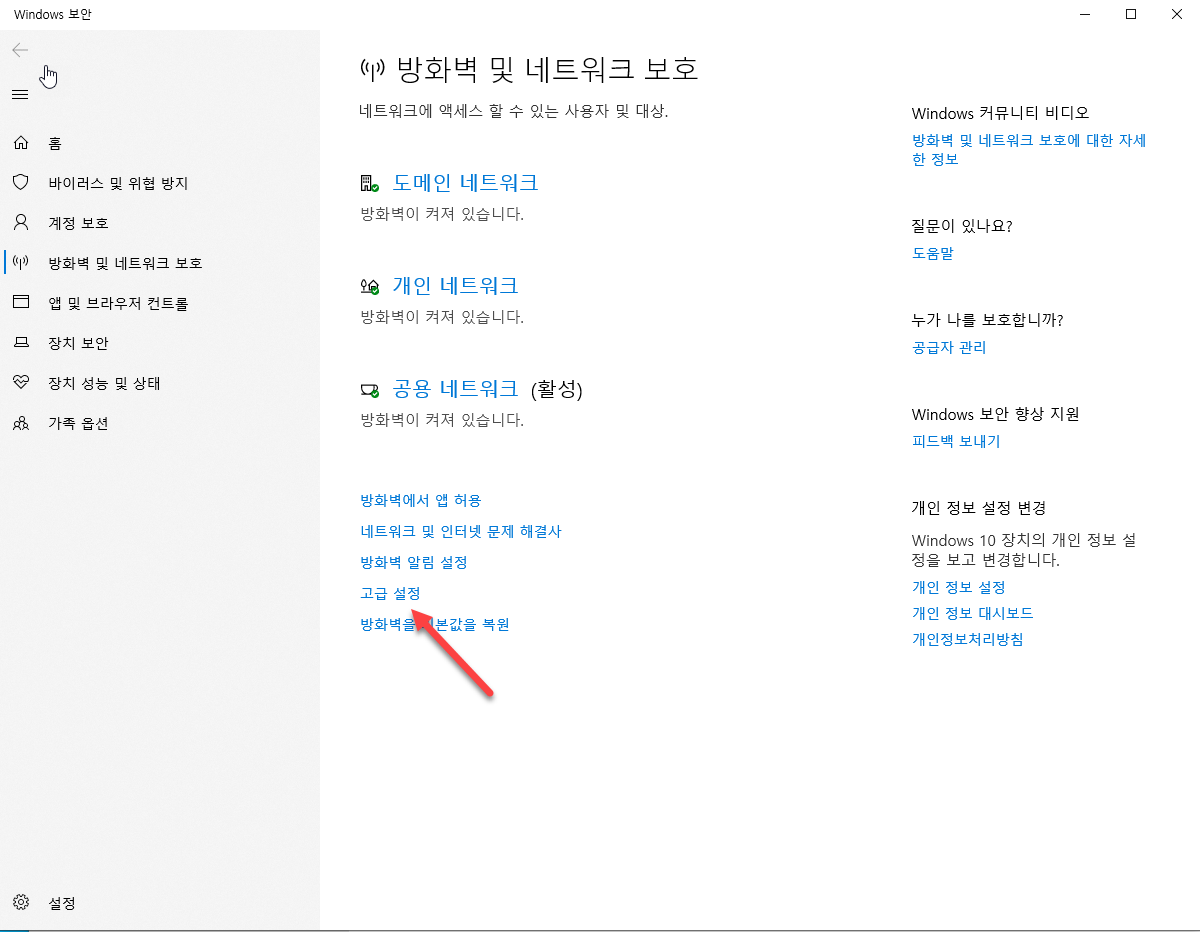Click 개인정보처리방침 link
This screenshot has height=932, width=1200.
(x=968, y=639)
